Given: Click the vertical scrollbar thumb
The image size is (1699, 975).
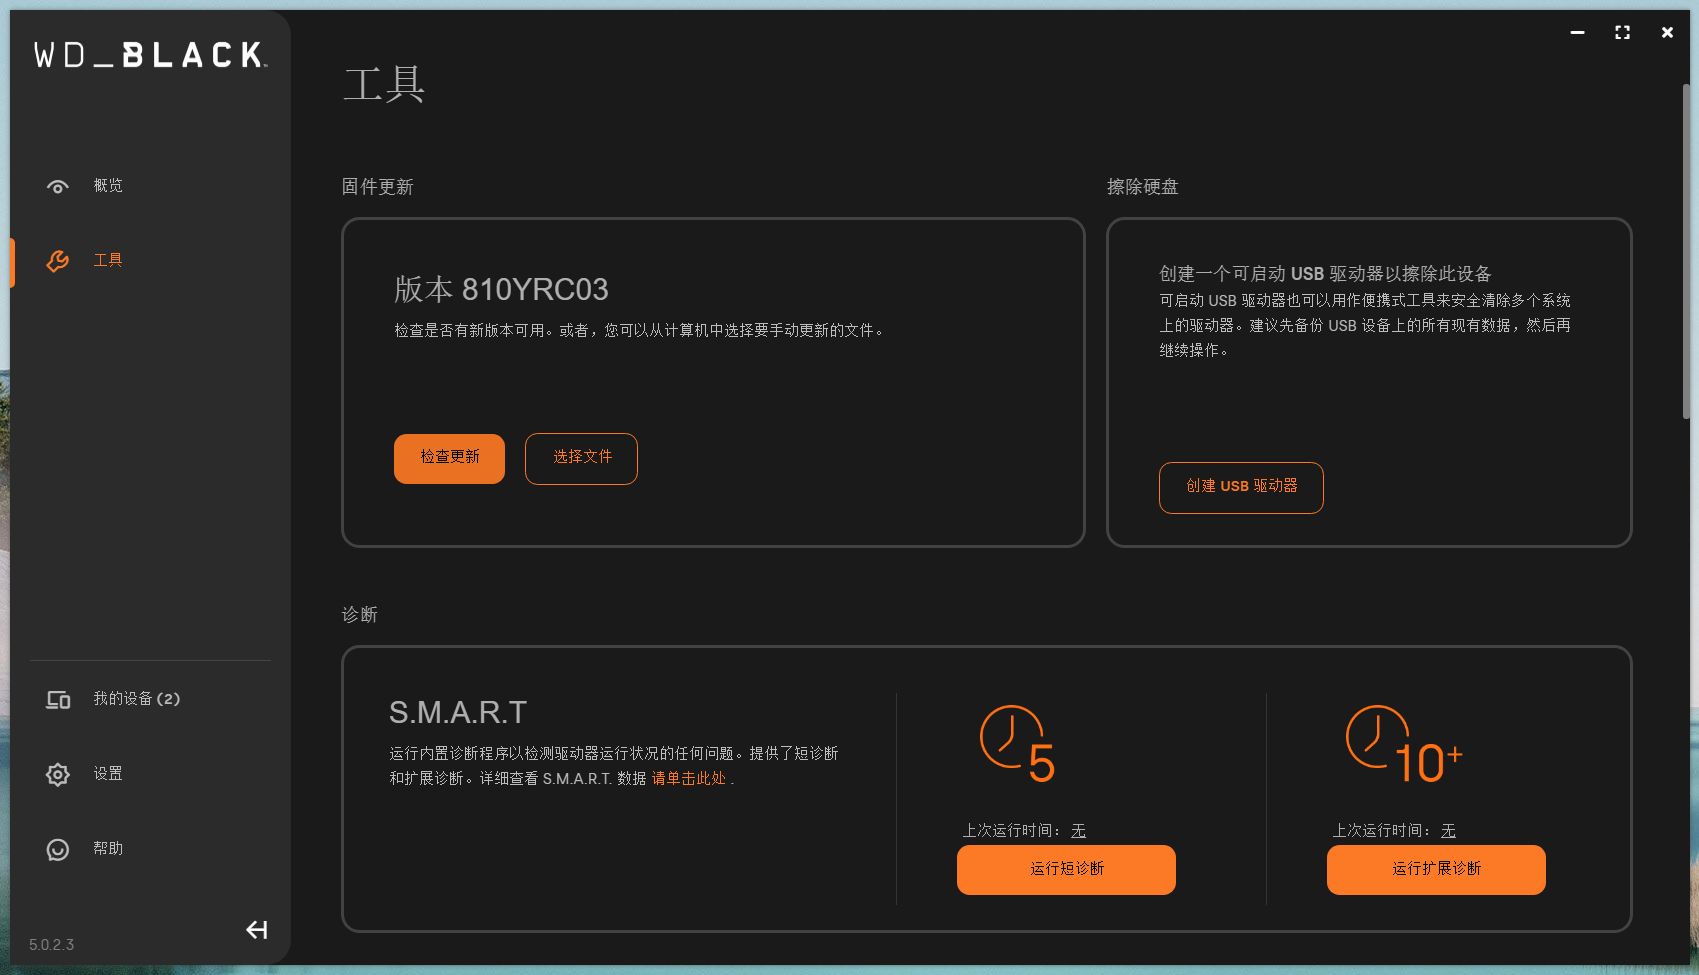Looking at the screenshot, I should pos(1688,250).
